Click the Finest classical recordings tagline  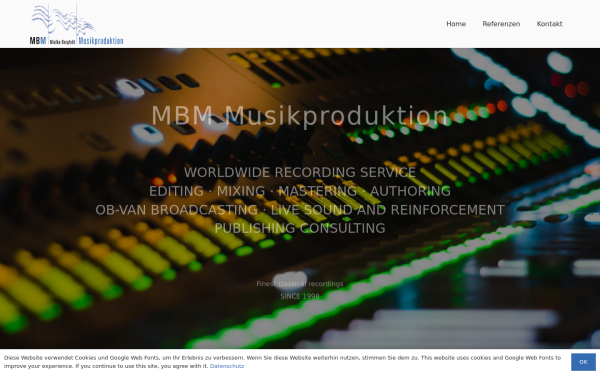pos(300,284)
